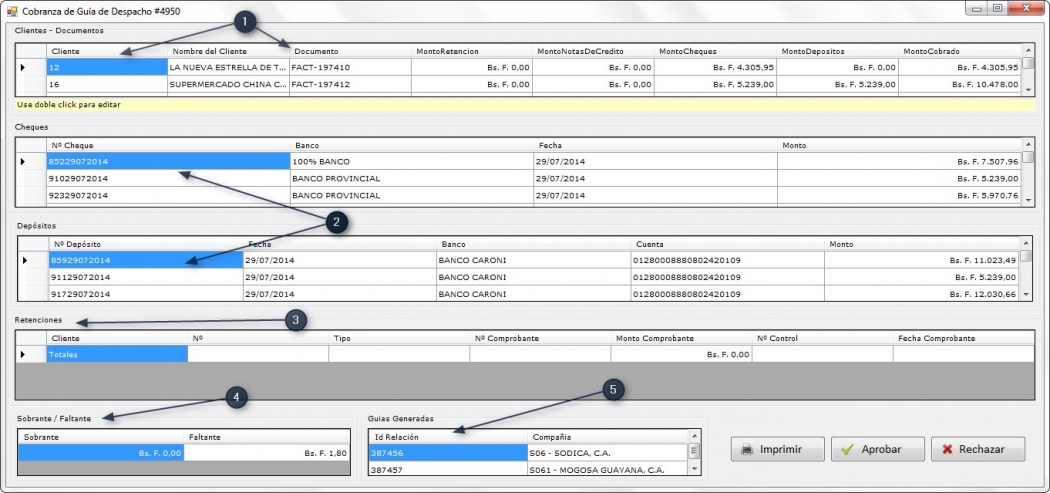Select document FACT-197412
Viewport: 1050px width, 493px height.
[x=350, y=84]
